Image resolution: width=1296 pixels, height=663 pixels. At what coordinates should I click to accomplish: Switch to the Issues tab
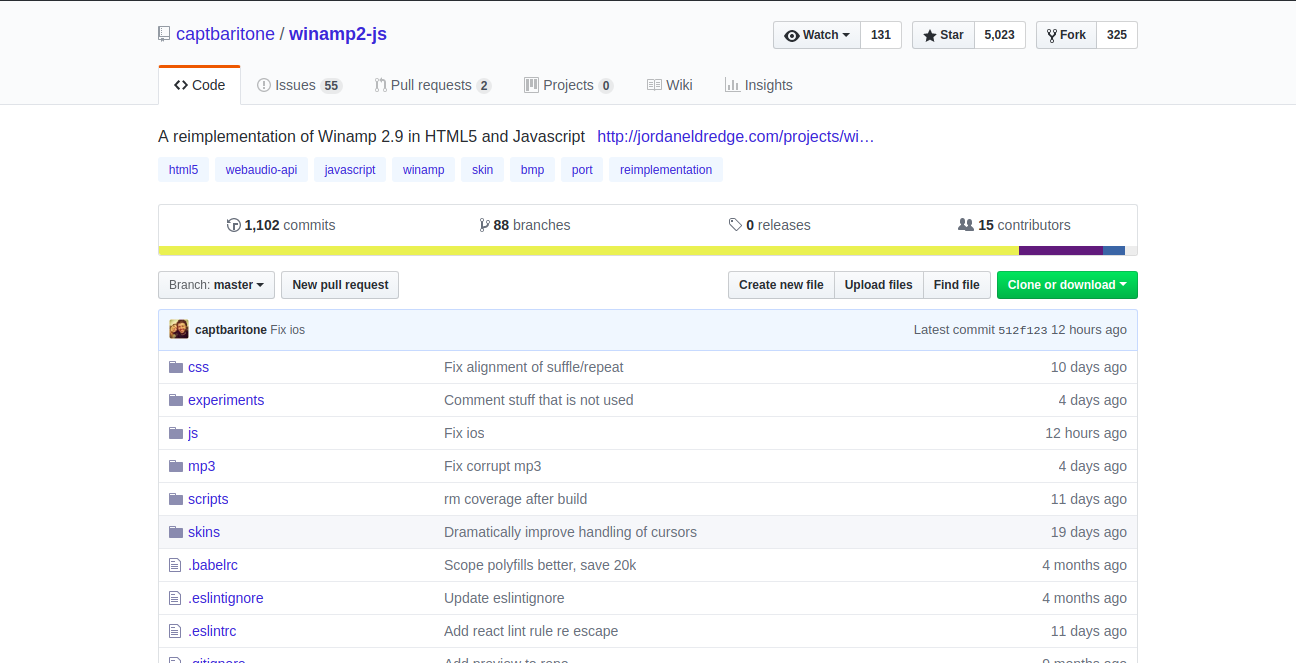298,85
